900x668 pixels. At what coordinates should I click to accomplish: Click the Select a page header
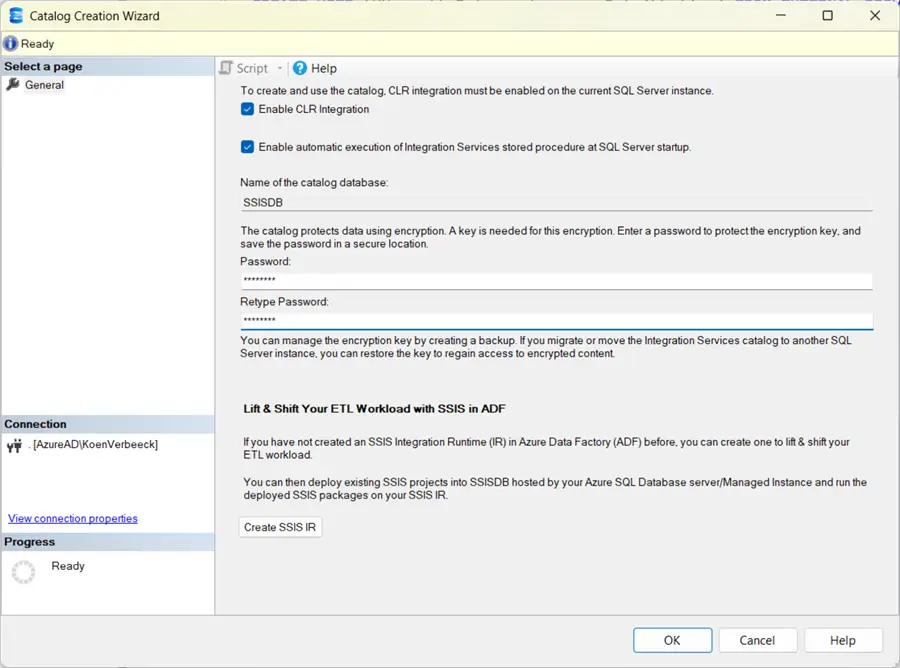click(x=108, y=66)
